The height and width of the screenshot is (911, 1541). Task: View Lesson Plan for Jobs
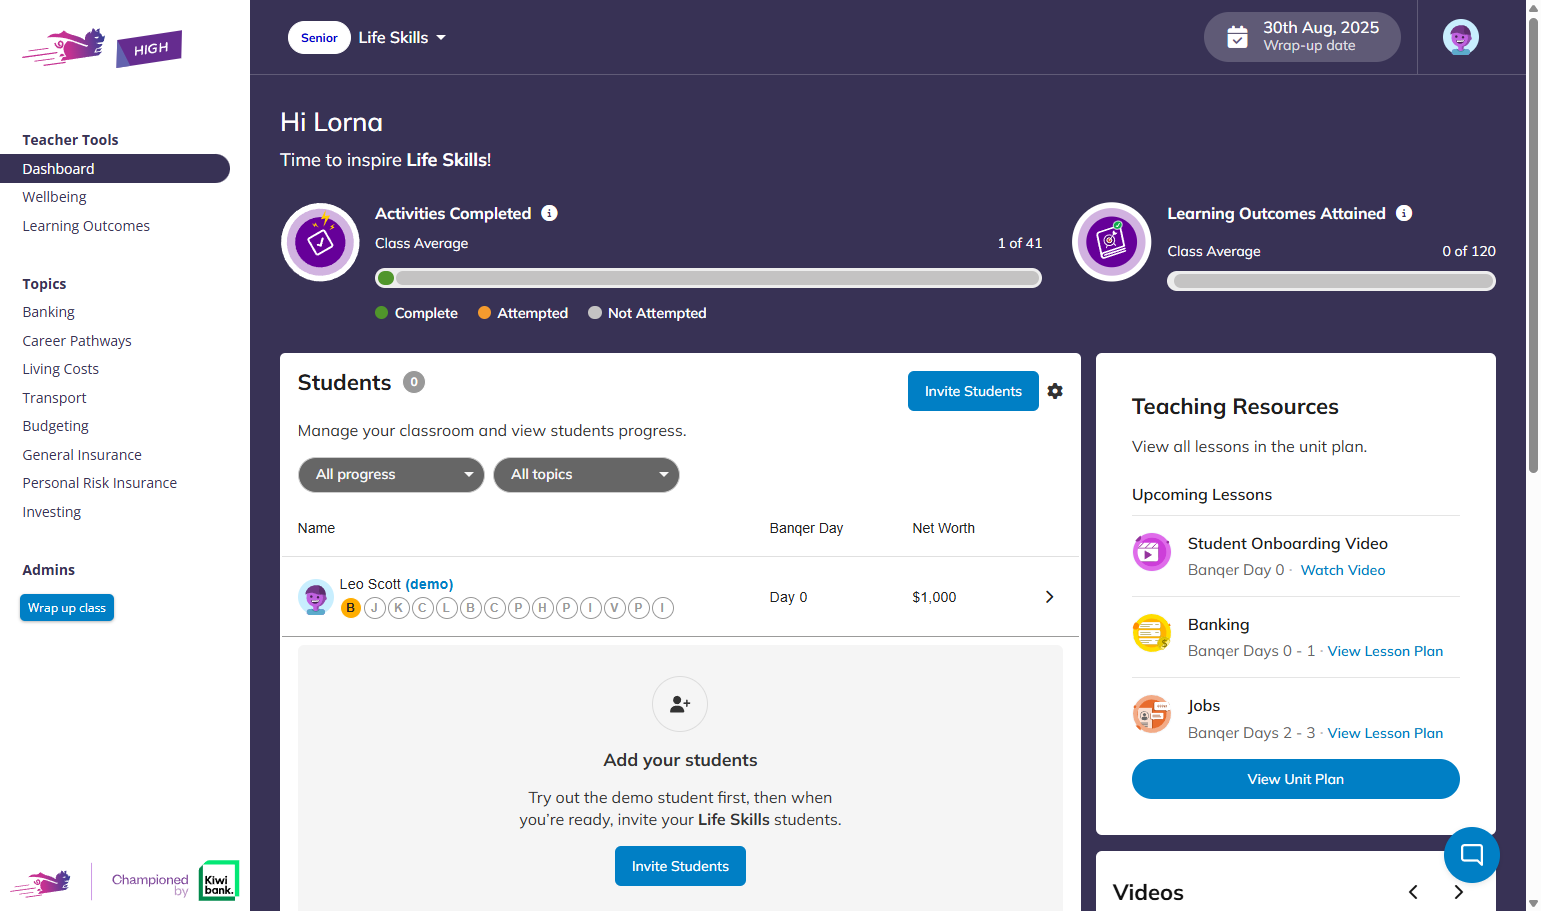click(x=1385, y=733)
